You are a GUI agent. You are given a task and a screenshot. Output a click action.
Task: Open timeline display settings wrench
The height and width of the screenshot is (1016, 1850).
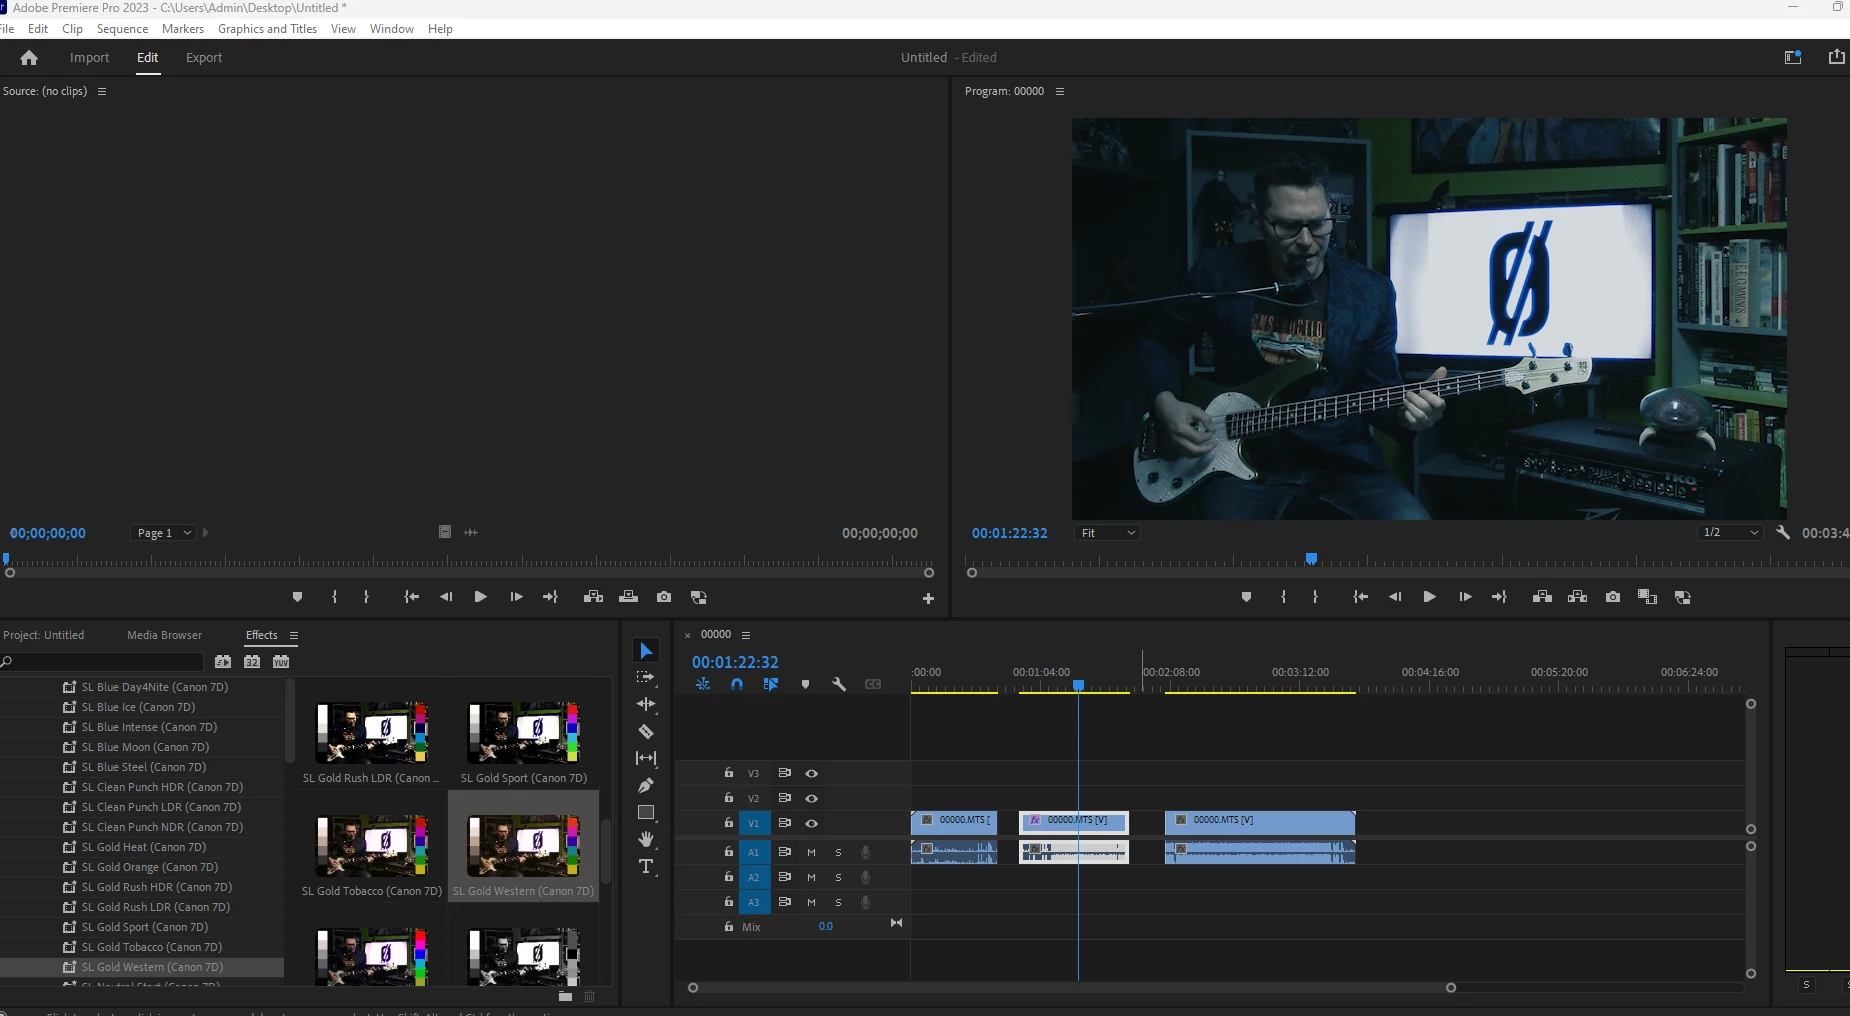click(839, 685)
